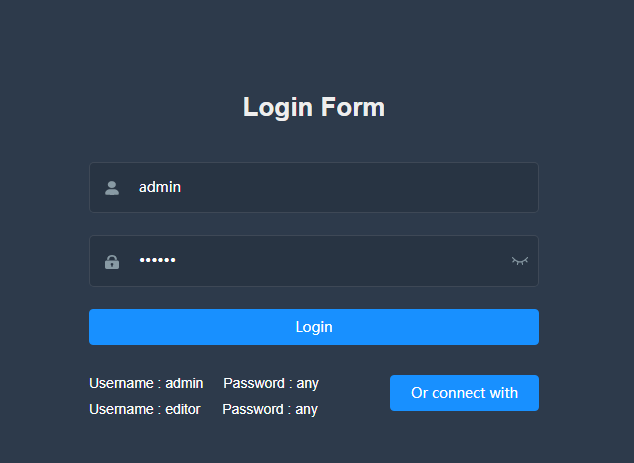Click Password : any beside the admin hint

(x=271, y=383)
